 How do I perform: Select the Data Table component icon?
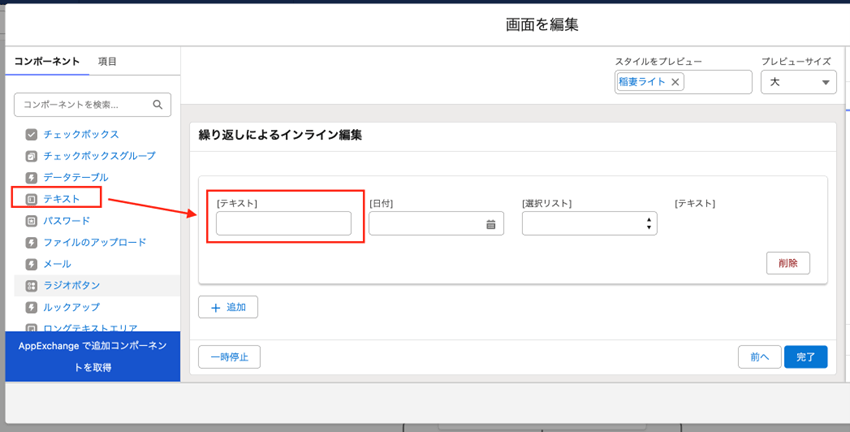(32, 178)
